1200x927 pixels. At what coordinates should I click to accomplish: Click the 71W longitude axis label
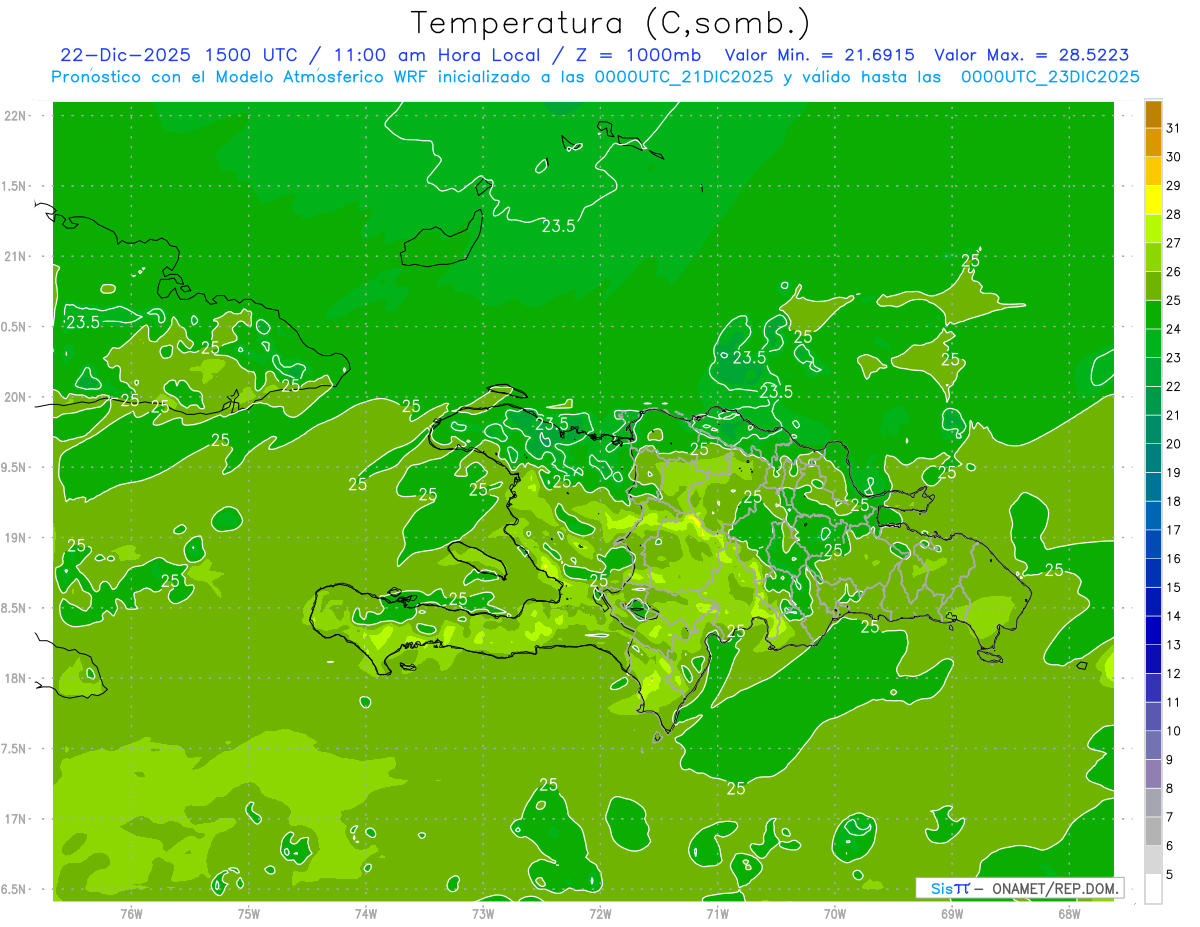pyautogui.click(x=717, y=913)
